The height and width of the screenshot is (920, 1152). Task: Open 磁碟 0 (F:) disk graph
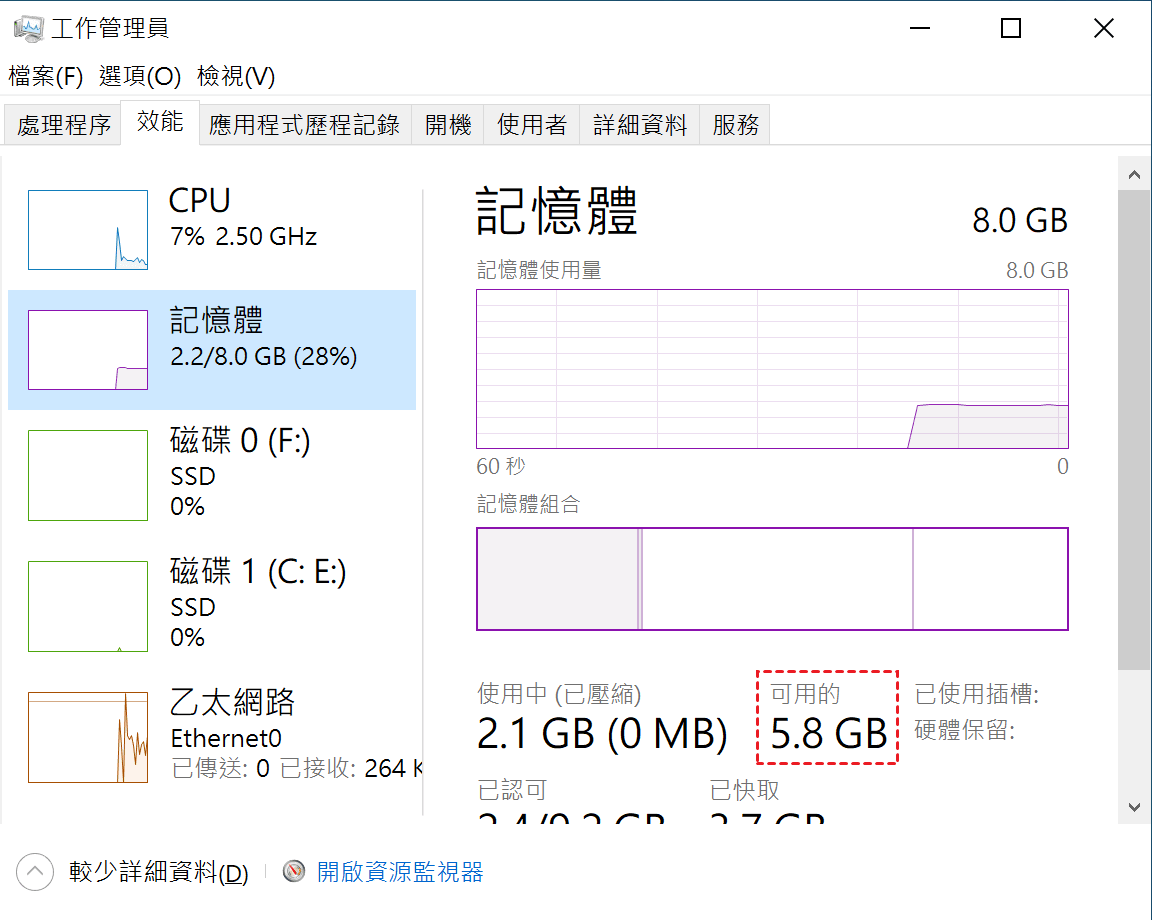pos(88,475)
